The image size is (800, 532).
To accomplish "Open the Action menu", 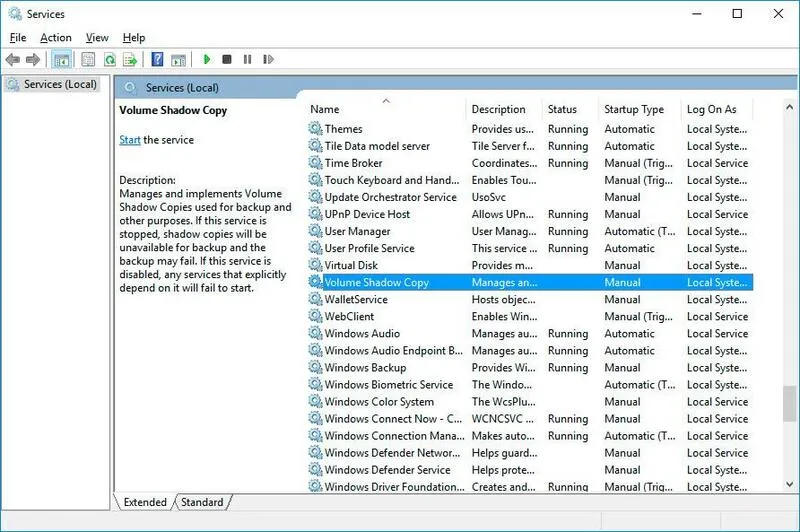I will pos(56,38).
